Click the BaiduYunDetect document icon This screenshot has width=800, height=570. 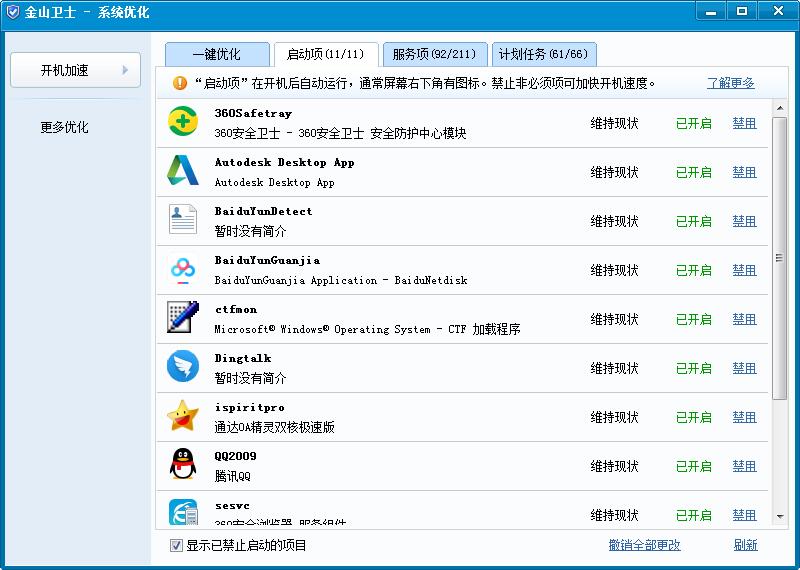[x=183, y=219]
